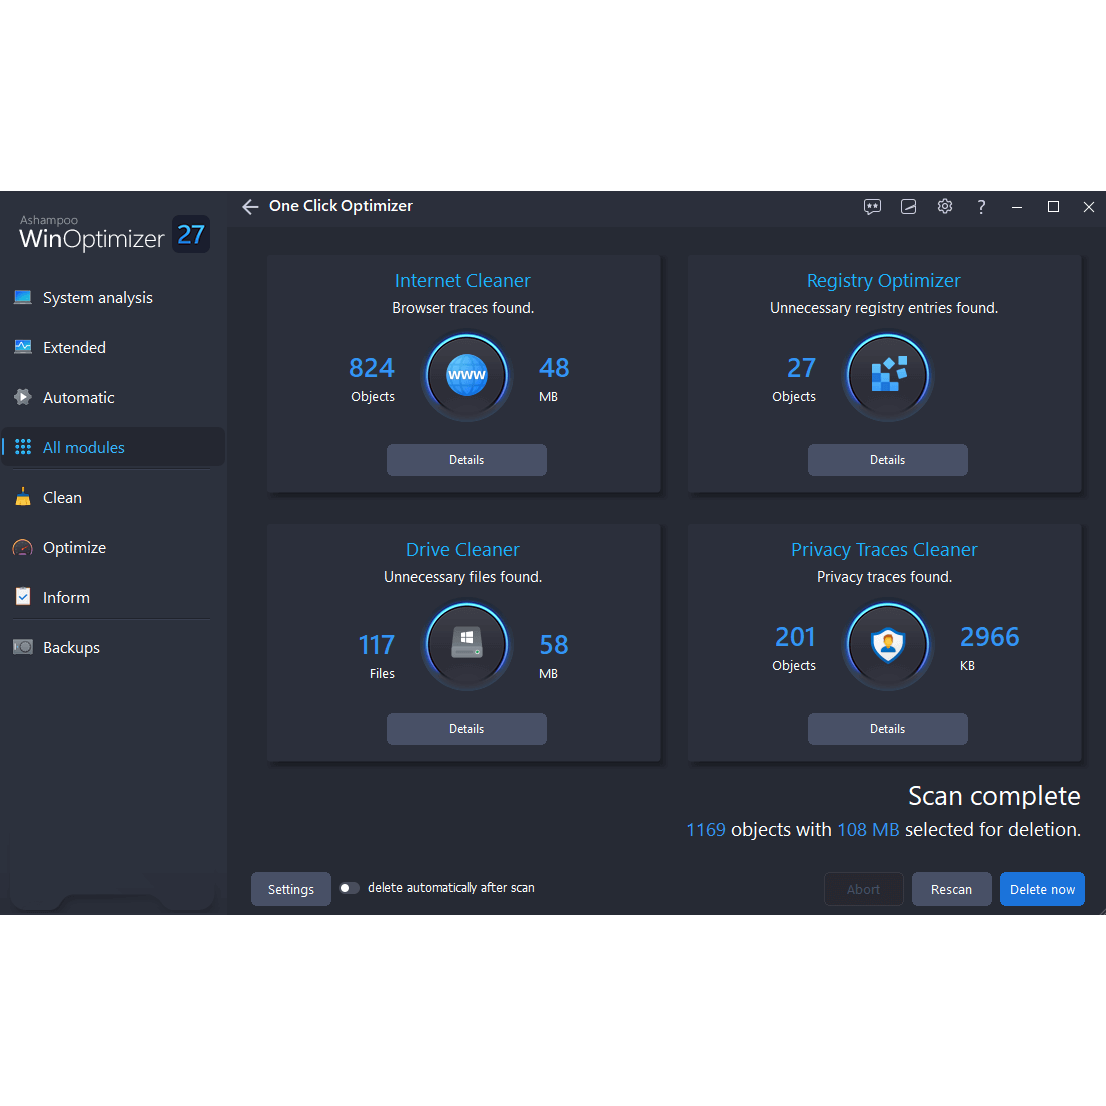1106x1106 pixels.
Task: Click the Drive Cleaner heading
Action: (462, 549)
